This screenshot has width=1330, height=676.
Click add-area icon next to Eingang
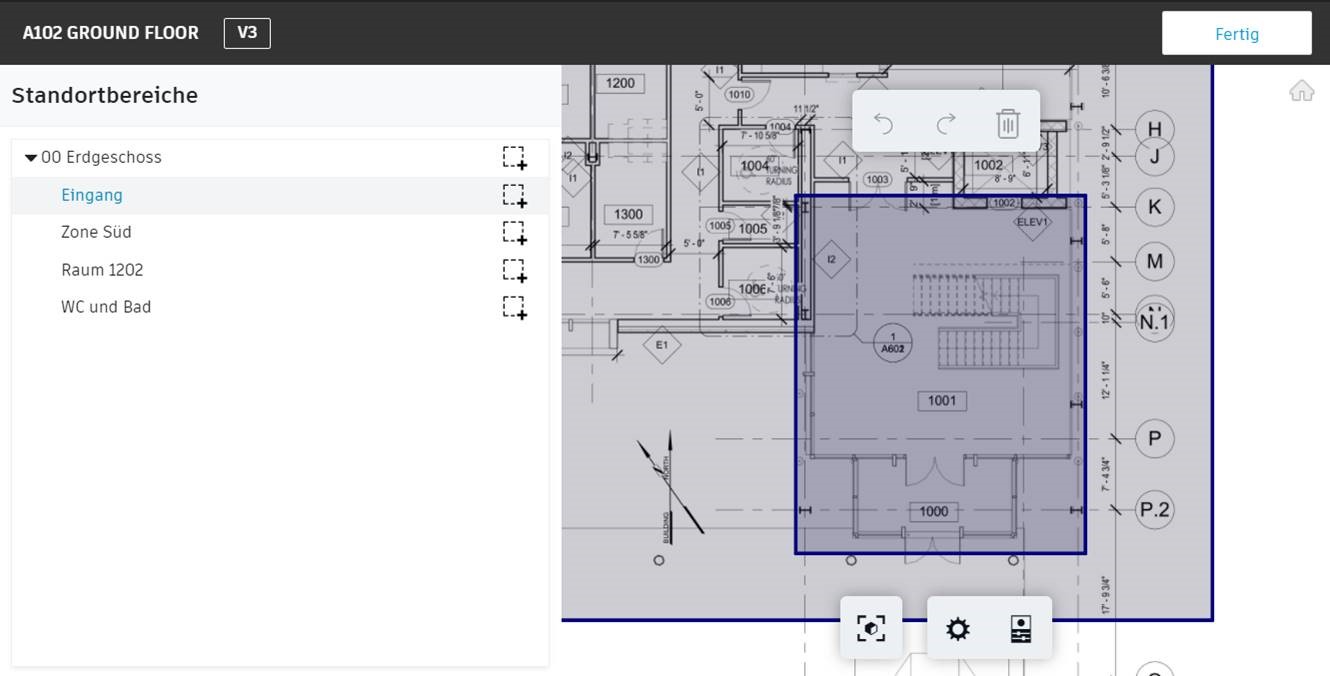pos(514,196)
